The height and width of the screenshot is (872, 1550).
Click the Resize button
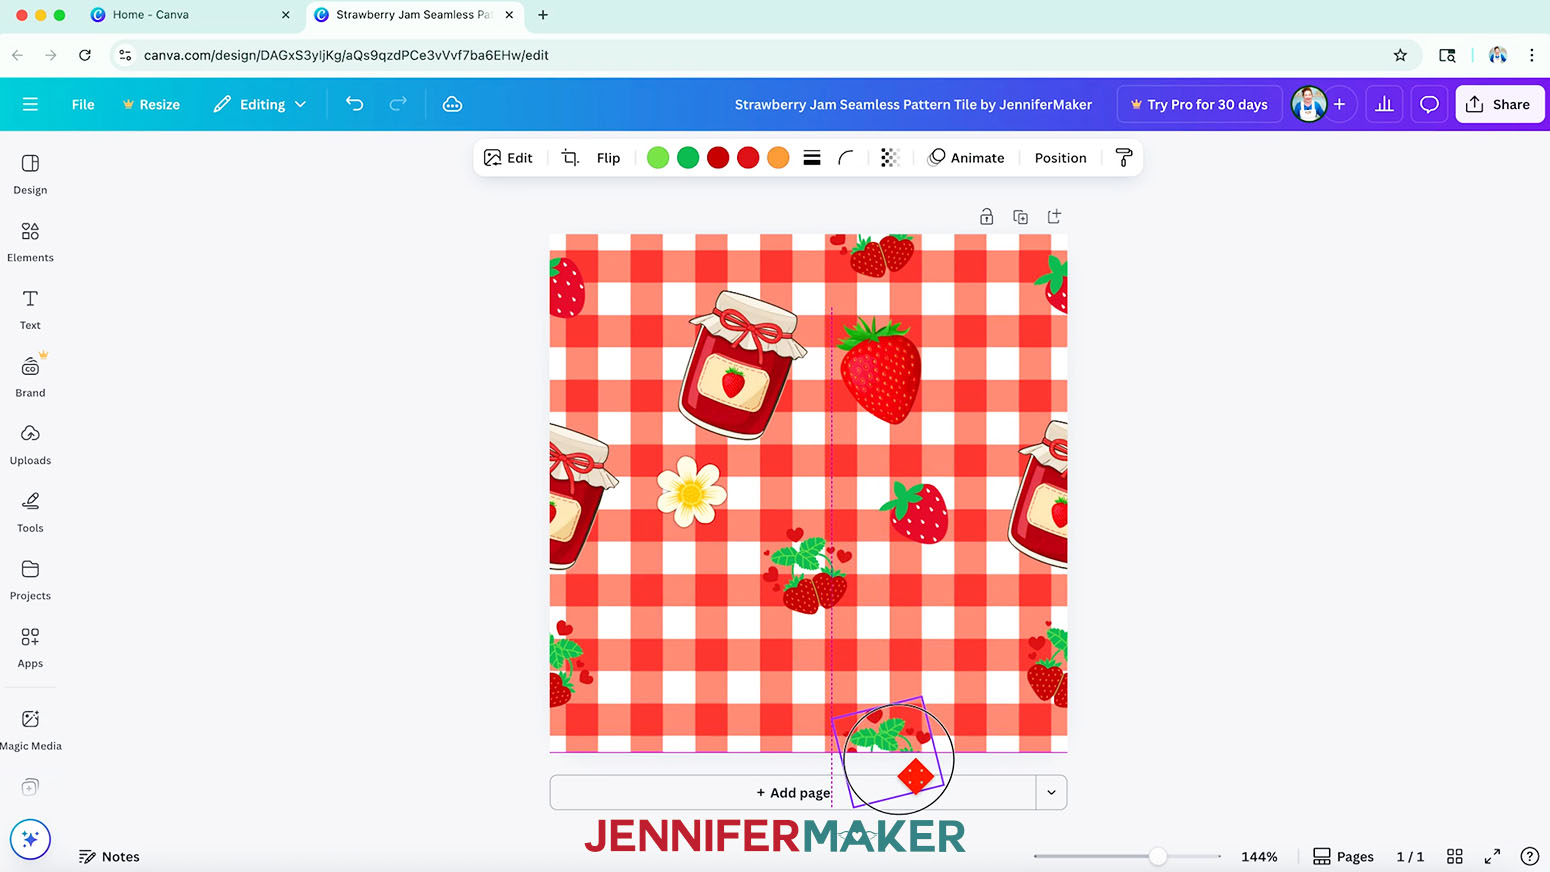(x=151, y=104)
